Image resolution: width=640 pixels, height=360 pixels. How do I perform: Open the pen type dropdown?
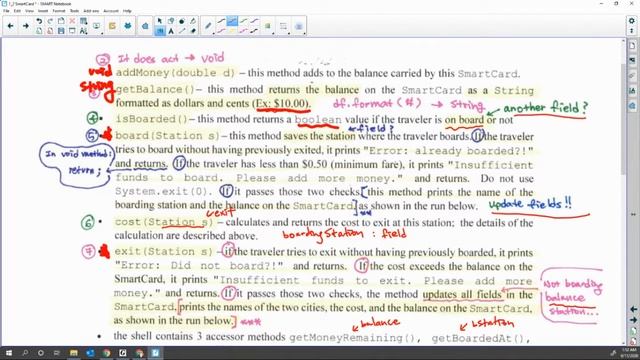tap(209, 26)
